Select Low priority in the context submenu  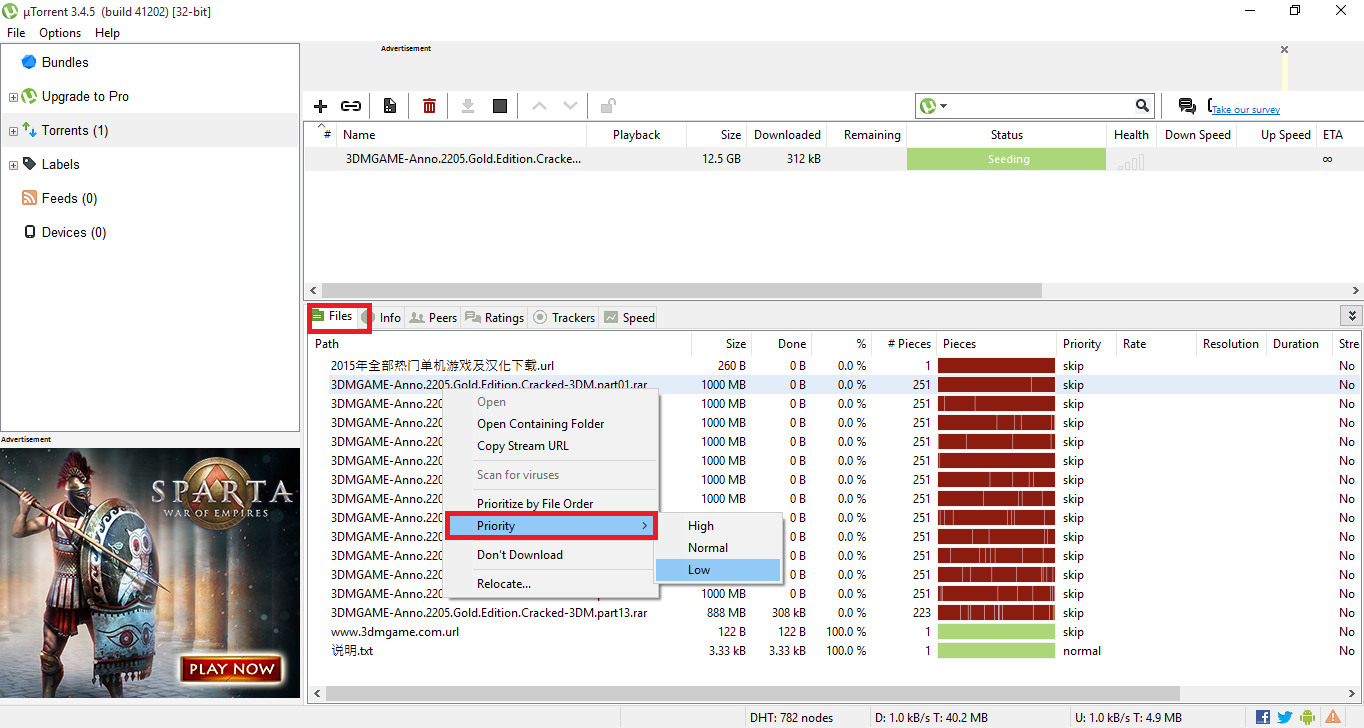pos(698,569)
